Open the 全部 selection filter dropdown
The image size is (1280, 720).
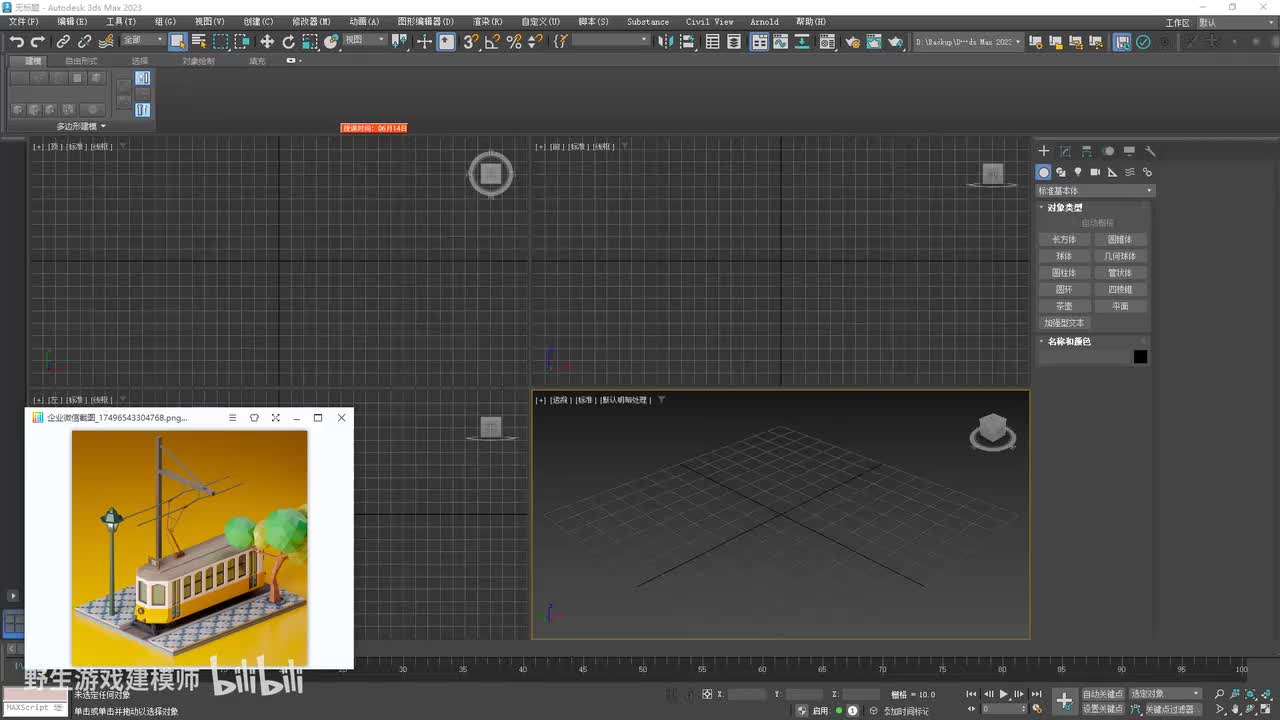143,41
